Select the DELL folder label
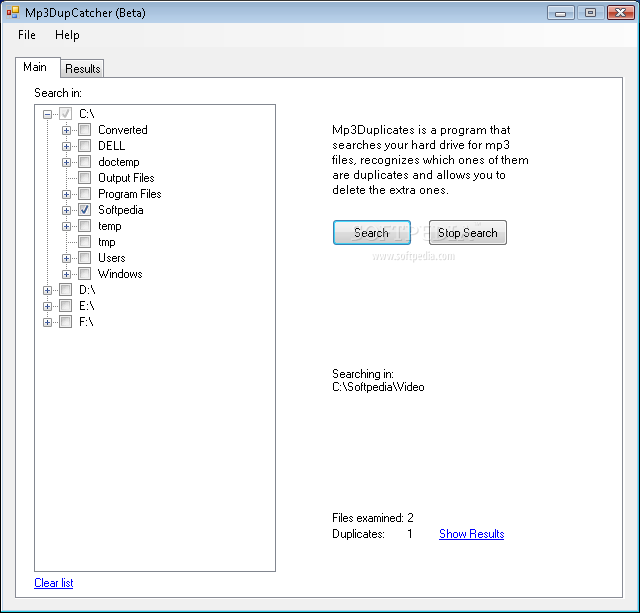 pos(111,146)
